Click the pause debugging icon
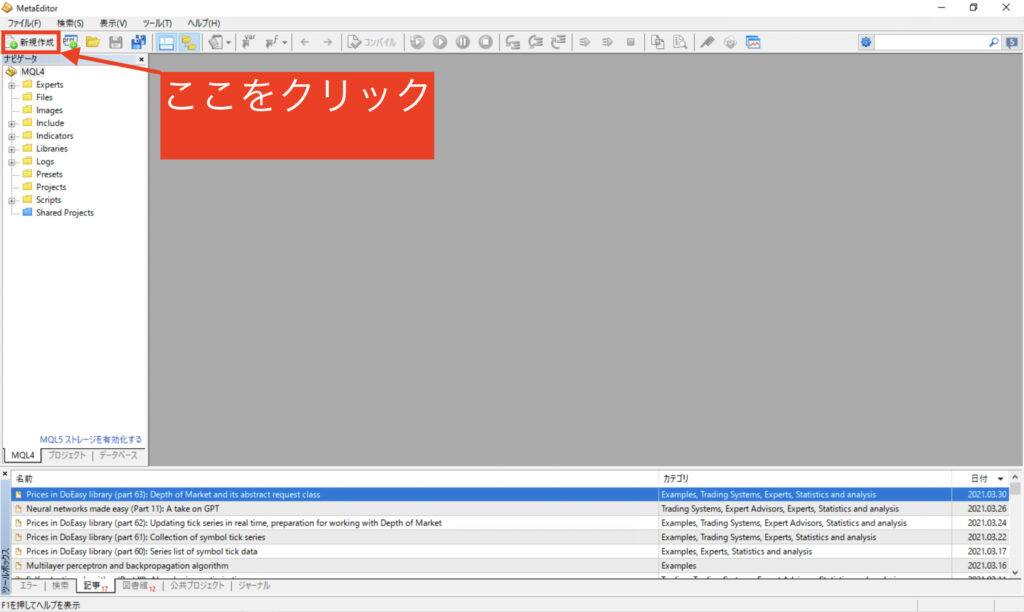Viewport: 1024px width, 612px height. [463, 42]
